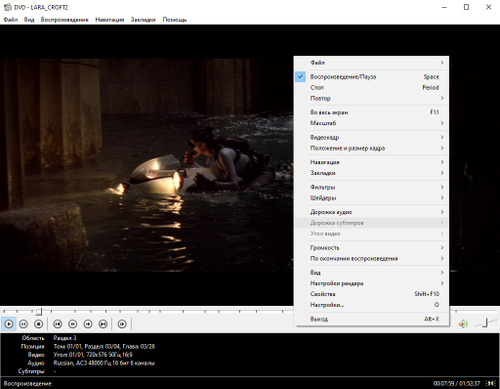
Task: Click the Субтитры label in info panel
Action: pos(31,371)
